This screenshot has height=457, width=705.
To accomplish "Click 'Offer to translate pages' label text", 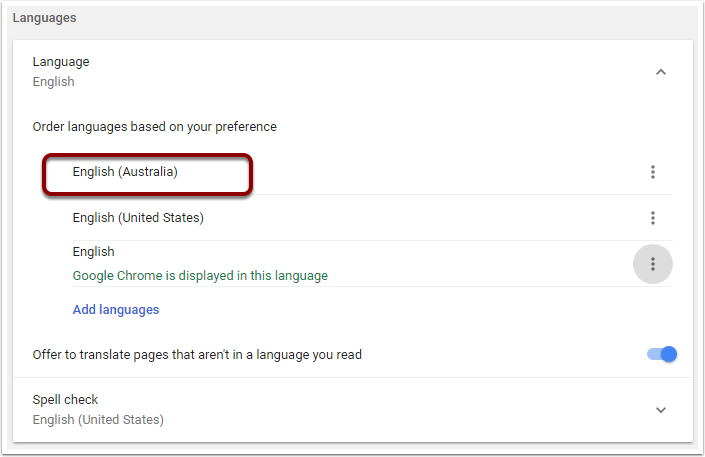I will pyautogui.click(x=197, y=354).
